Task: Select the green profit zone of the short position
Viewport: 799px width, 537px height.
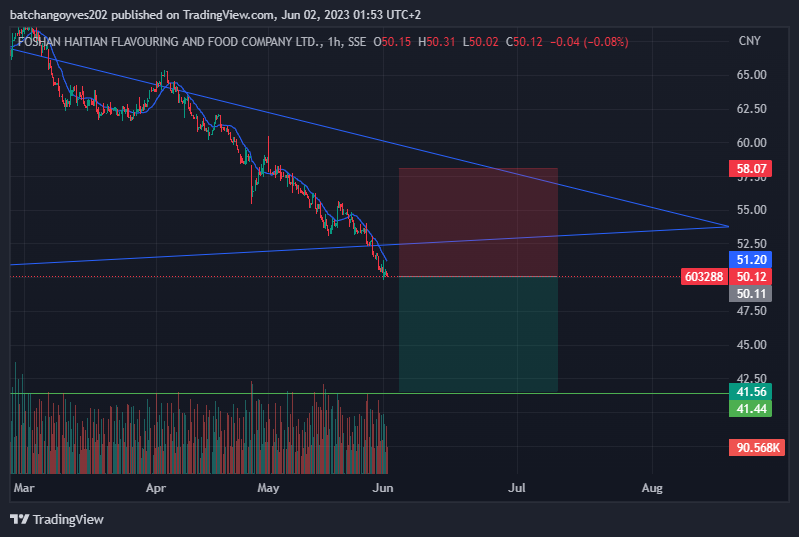Action: coord(478,334)
